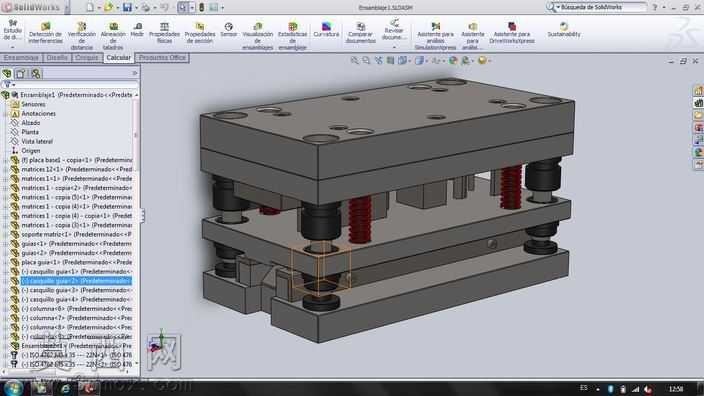Click the Help question mark button
Viewport: 704px width, 396px height.
point(655,7)
